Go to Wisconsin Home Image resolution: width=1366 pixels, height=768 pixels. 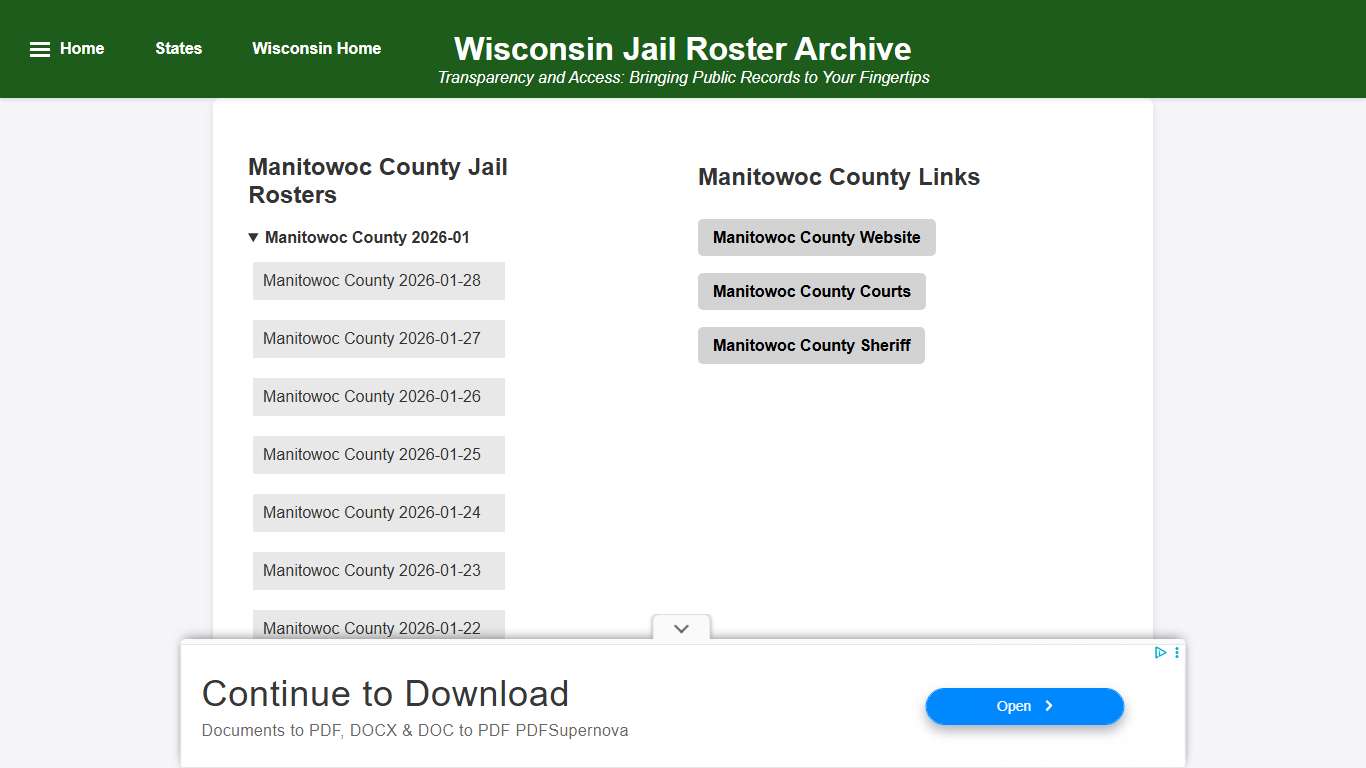316,48
